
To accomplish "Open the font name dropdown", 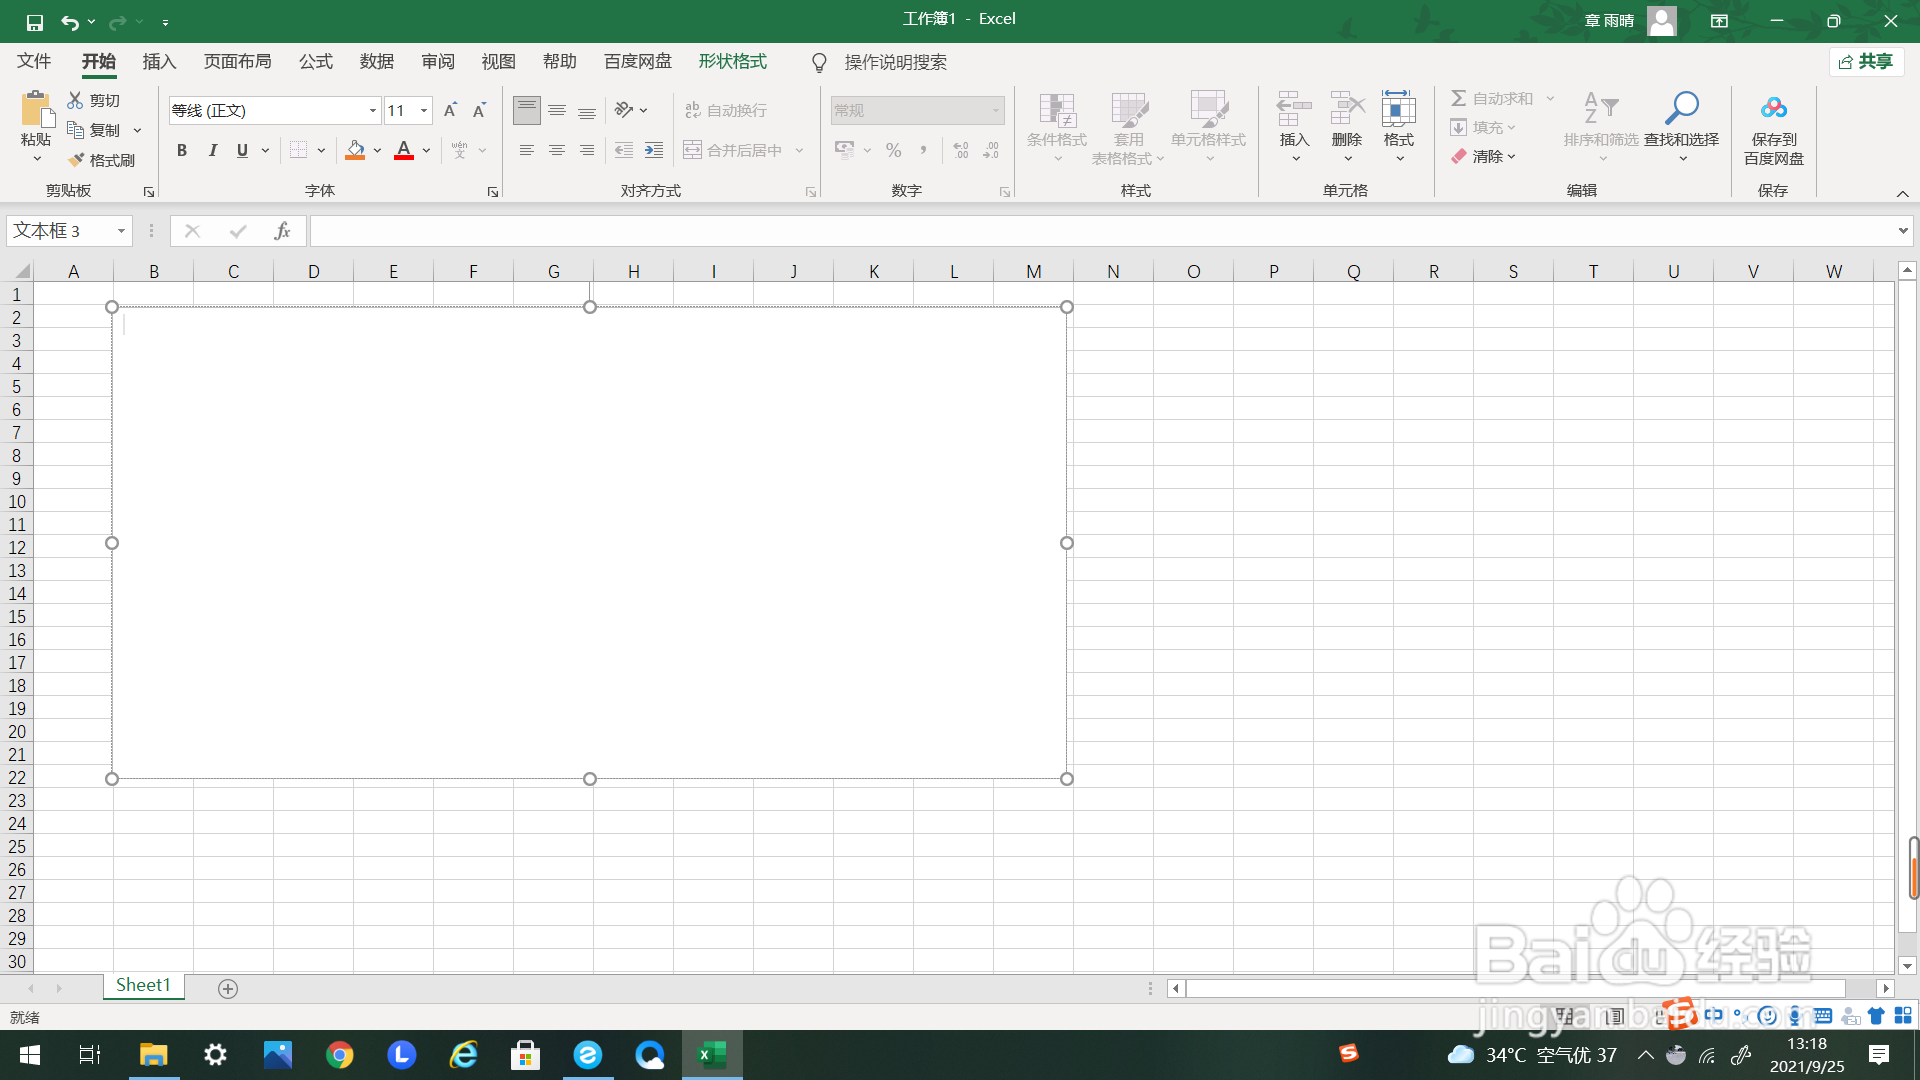I will (372, 110).
